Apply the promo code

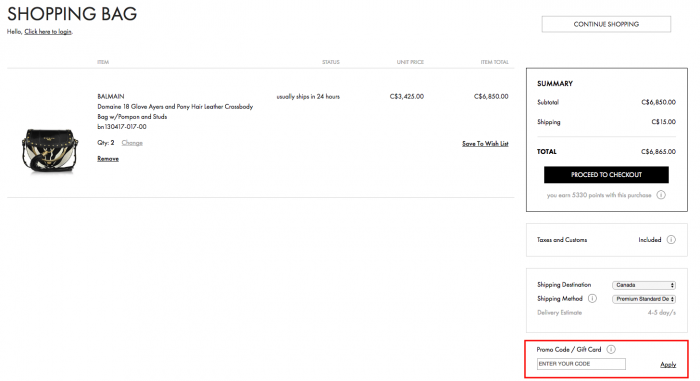(668, 364)
